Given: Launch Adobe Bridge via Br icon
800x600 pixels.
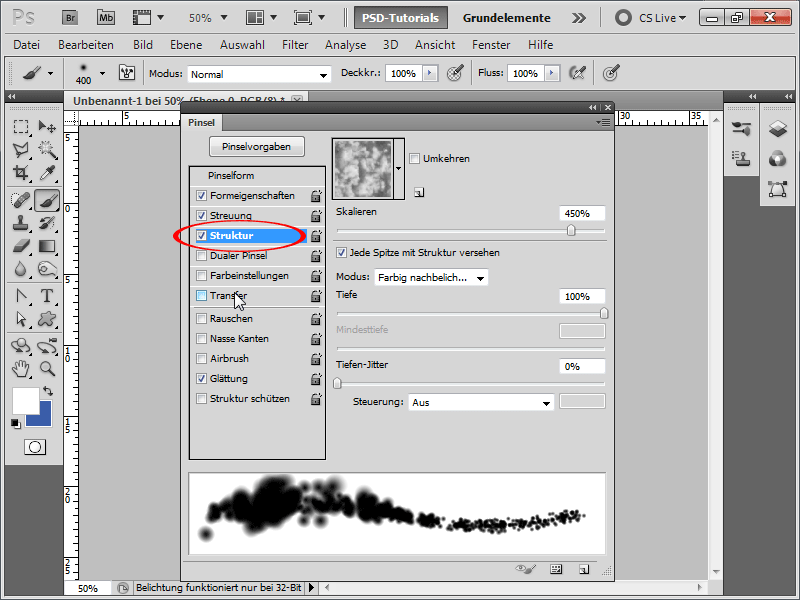Looking at the screenshot, I should (70, 18).
